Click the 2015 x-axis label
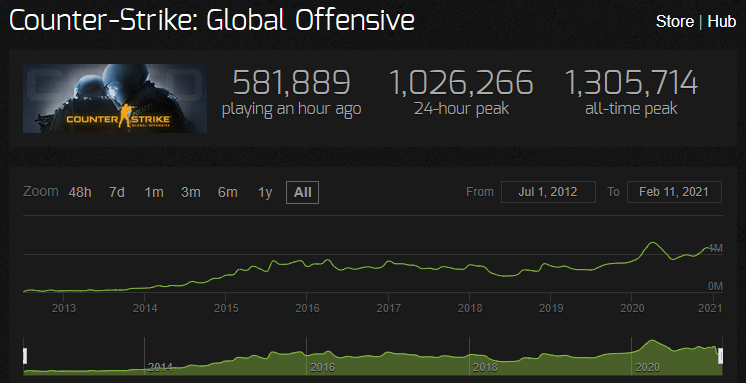Screen dimensions: 746x383 [x=226, y=308]
